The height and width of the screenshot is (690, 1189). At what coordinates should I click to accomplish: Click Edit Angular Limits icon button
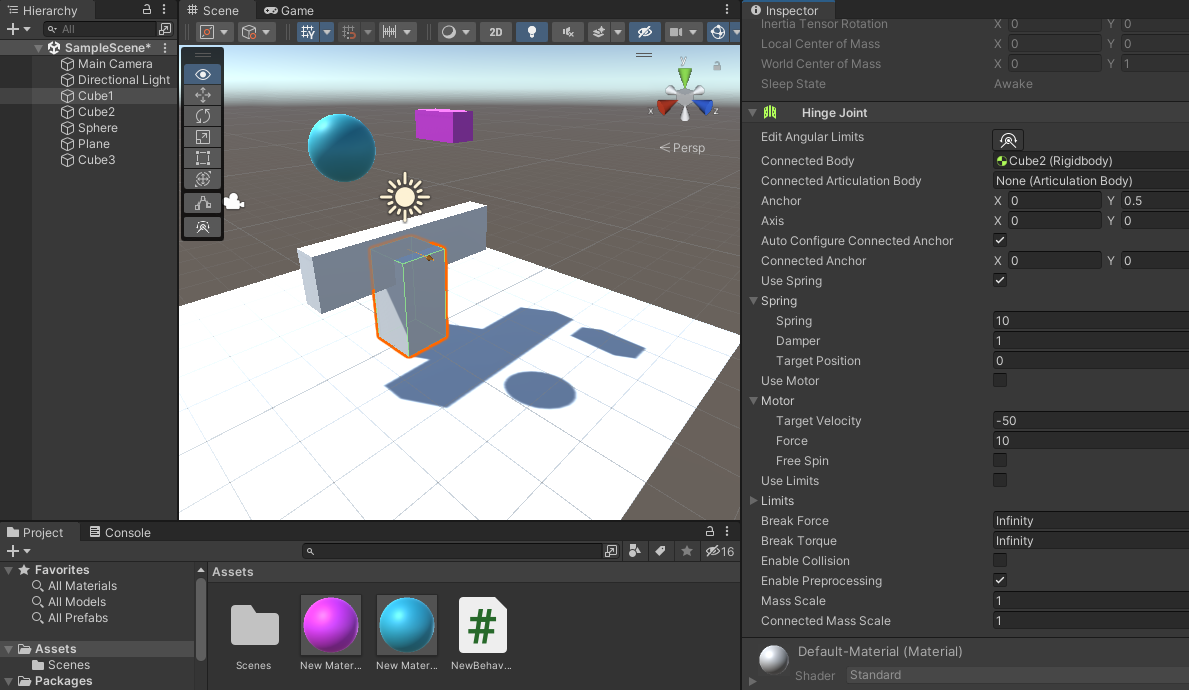[1008, 140]
